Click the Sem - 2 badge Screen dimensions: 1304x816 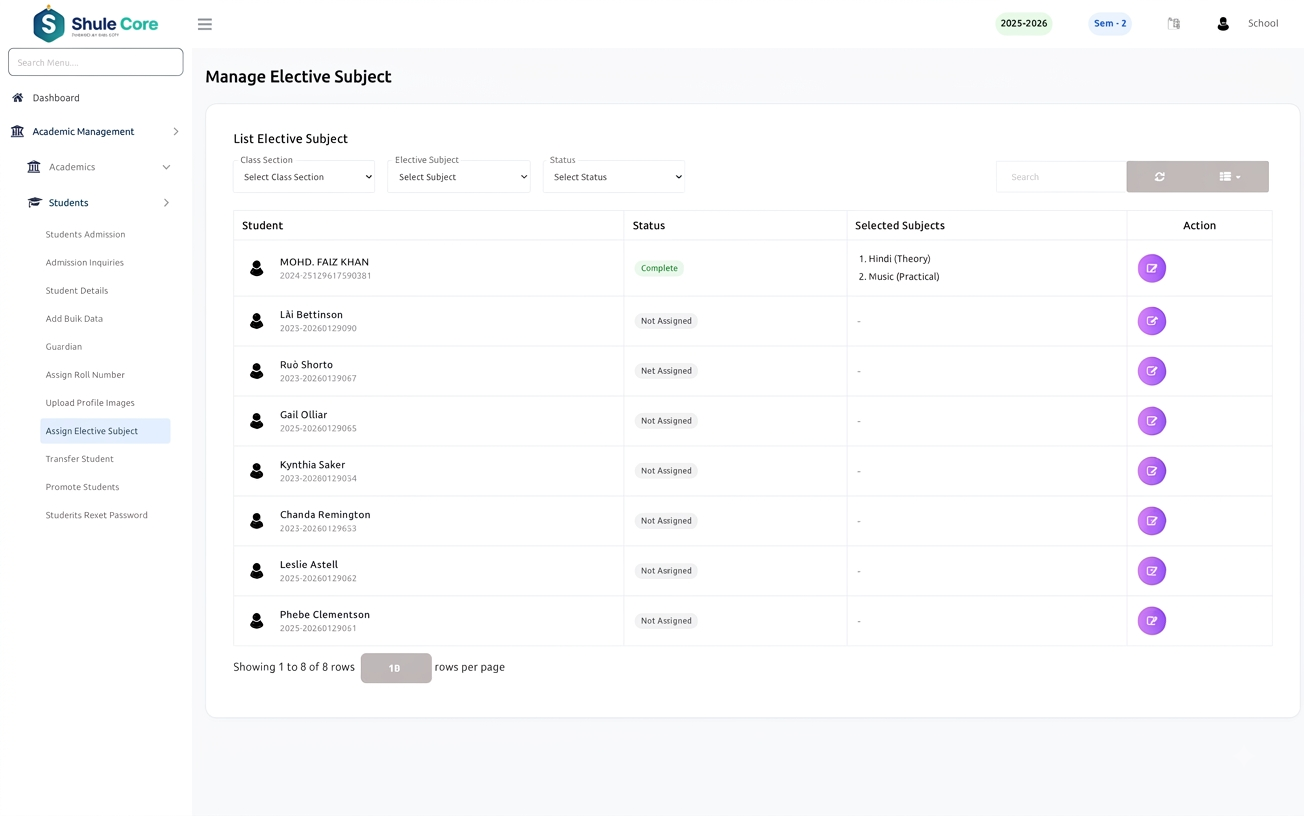pyautogui.click(x=1110, y=24)
